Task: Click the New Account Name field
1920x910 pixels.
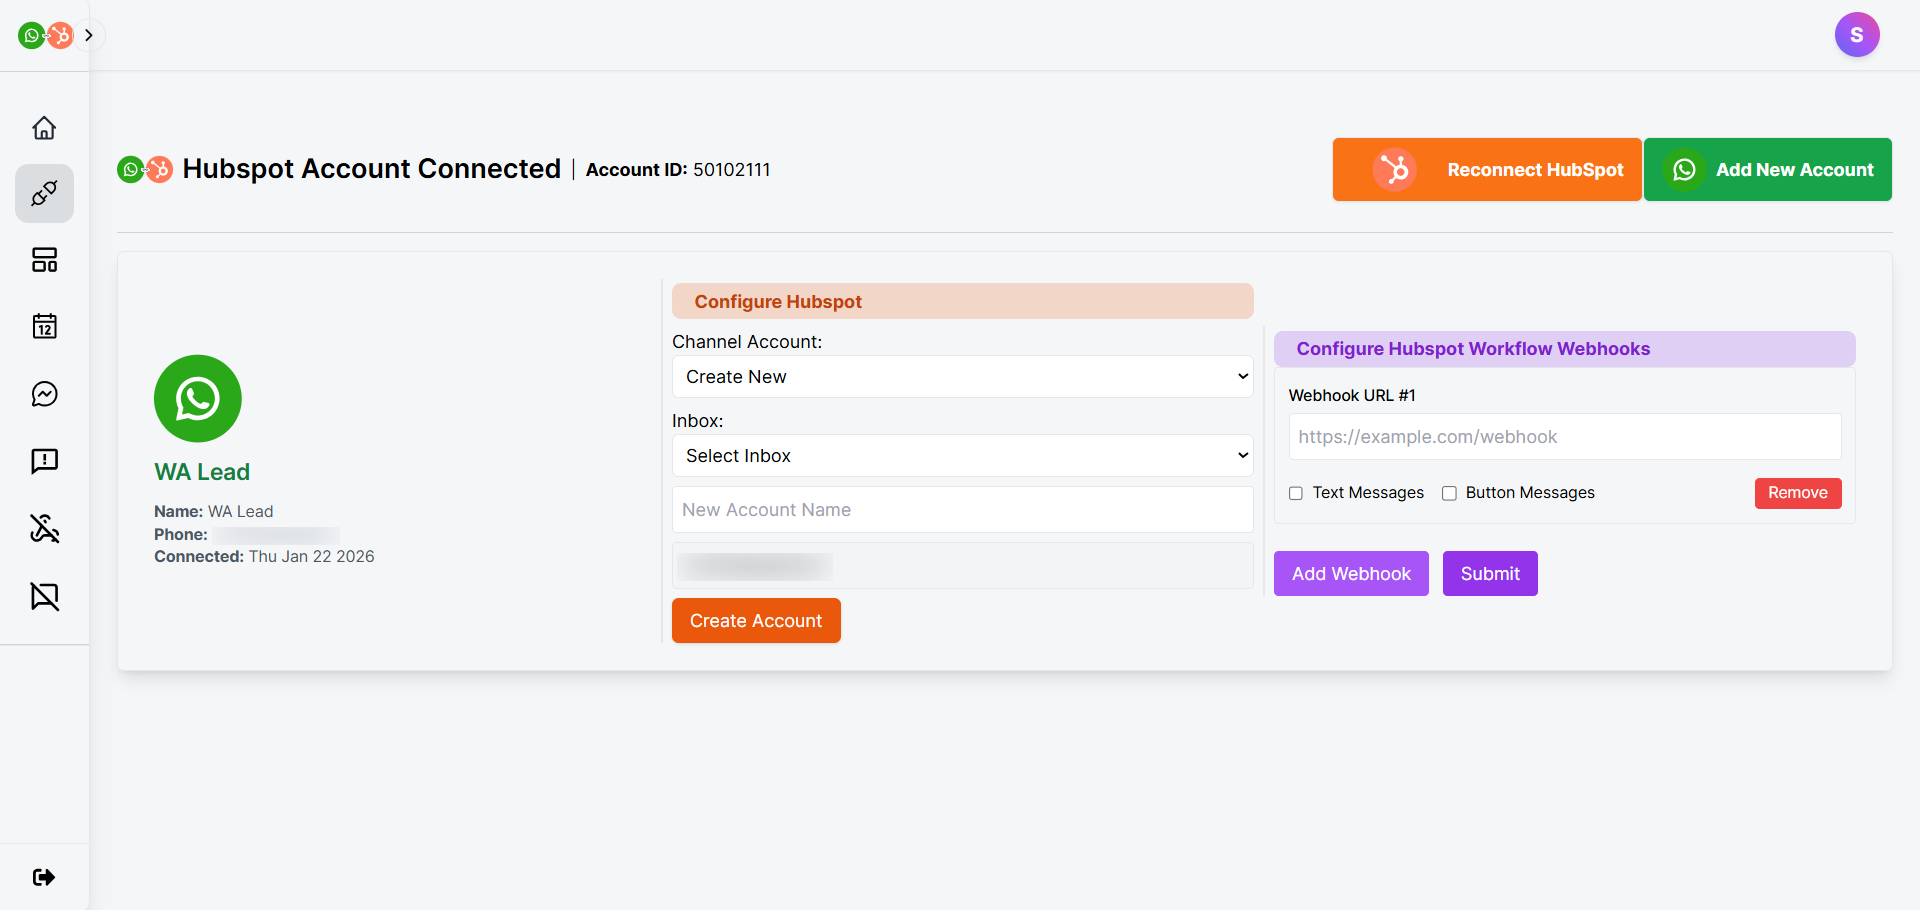Action: pyautogui.click(x=962, y=510)
